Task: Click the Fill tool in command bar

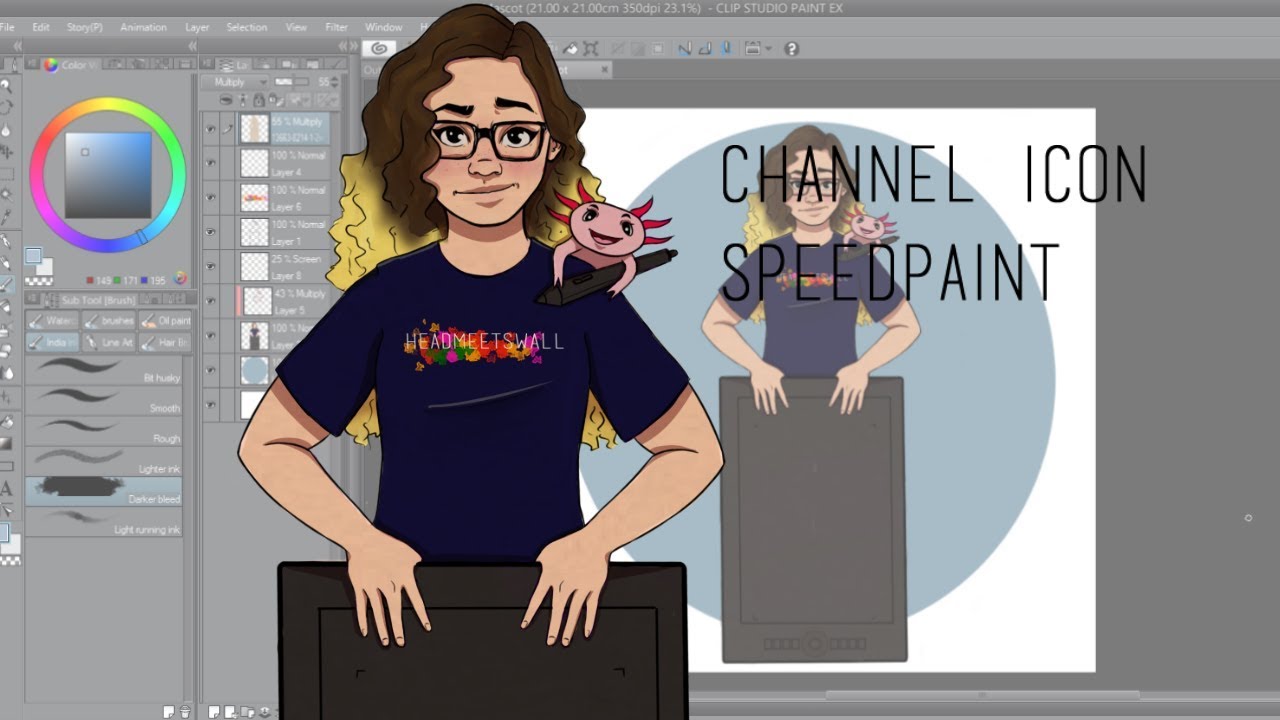Action: (x=571, y=48)
